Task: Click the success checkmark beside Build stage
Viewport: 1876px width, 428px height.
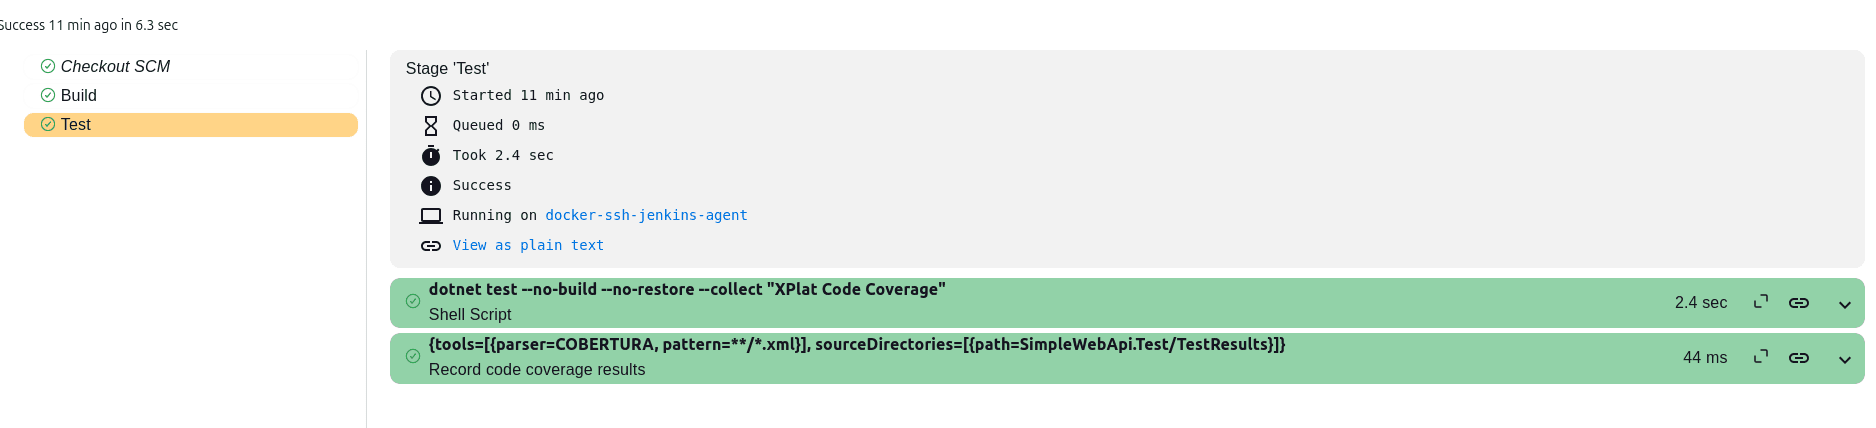Action: [48, 95]
